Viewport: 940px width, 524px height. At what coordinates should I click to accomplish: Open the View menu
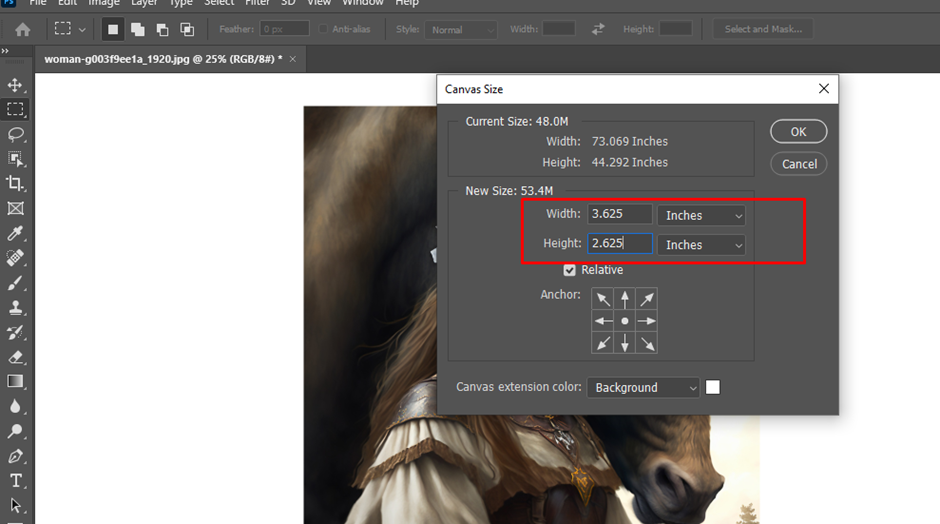(x=319, y=3)
